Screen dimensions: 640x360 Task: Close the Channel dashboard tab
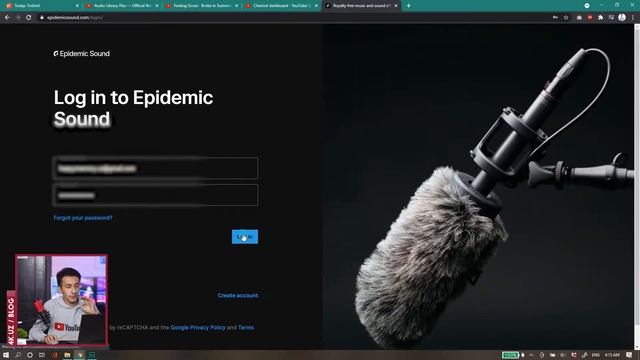coord(316,6)
